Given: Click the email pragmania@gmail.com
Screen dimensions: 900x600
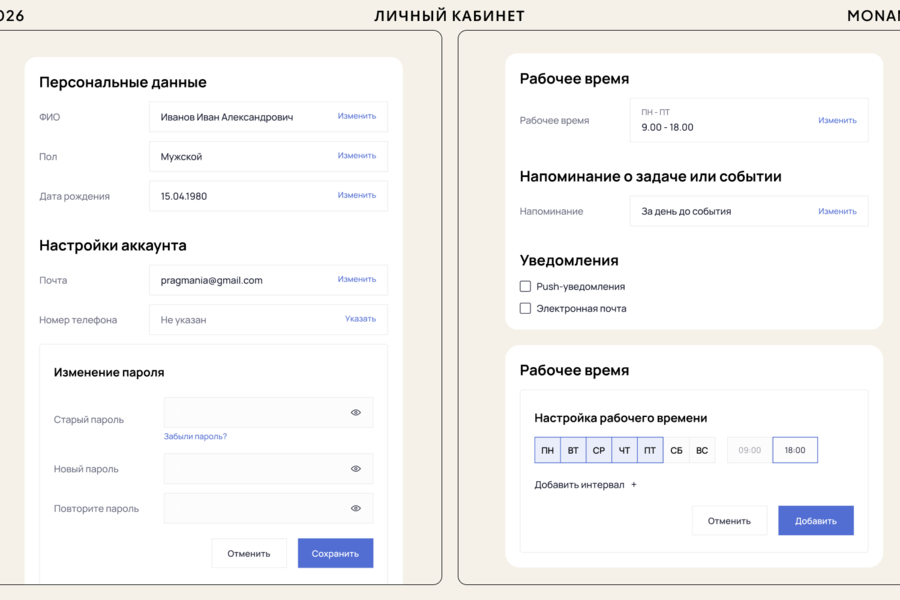Looking at the screenshot, I should (211, 280).
